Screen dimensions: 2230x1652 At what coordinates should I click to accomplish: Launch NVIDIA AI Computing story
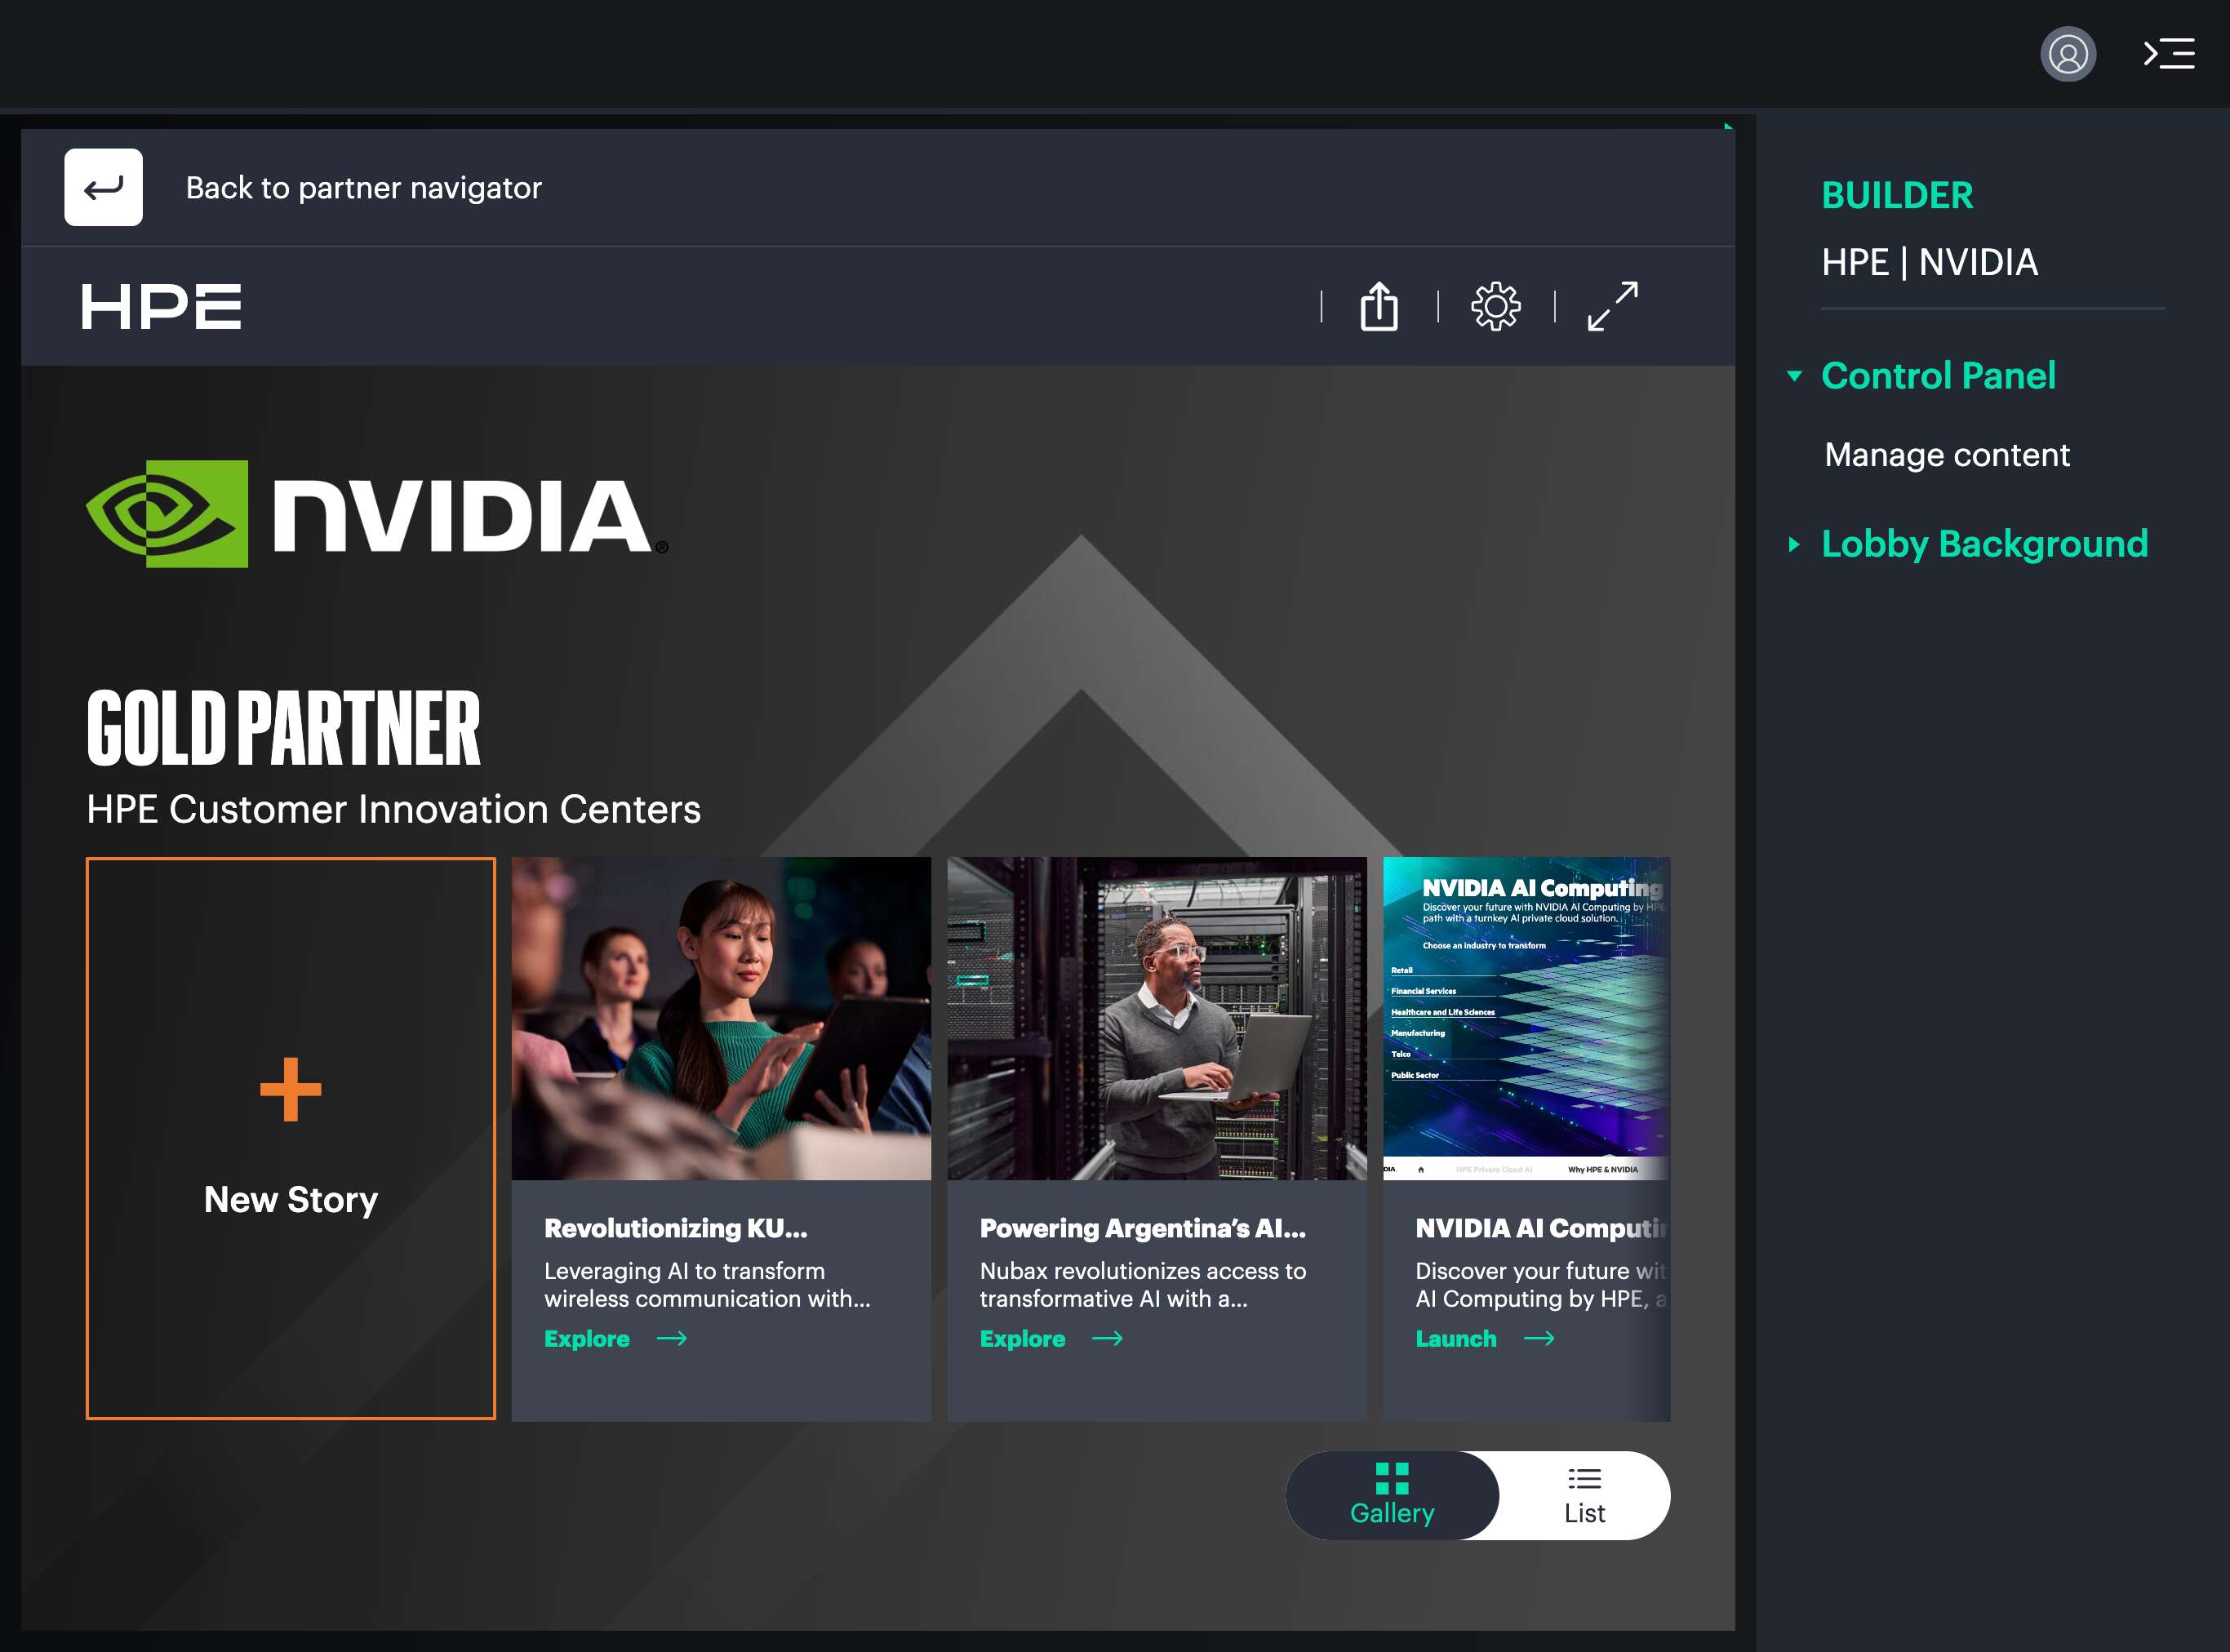click(x=1456, y=1339)
